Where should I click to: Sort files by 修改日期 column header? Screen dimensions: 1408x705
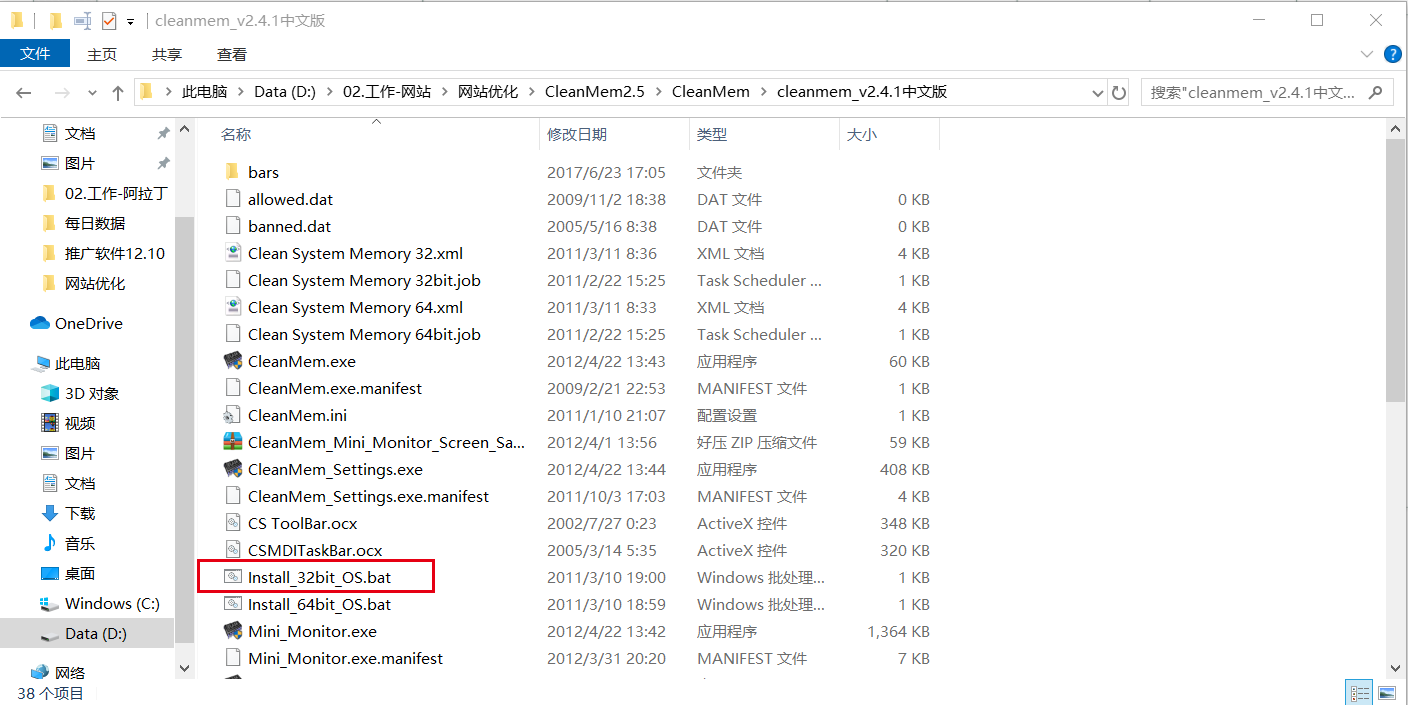coord(577,134)
